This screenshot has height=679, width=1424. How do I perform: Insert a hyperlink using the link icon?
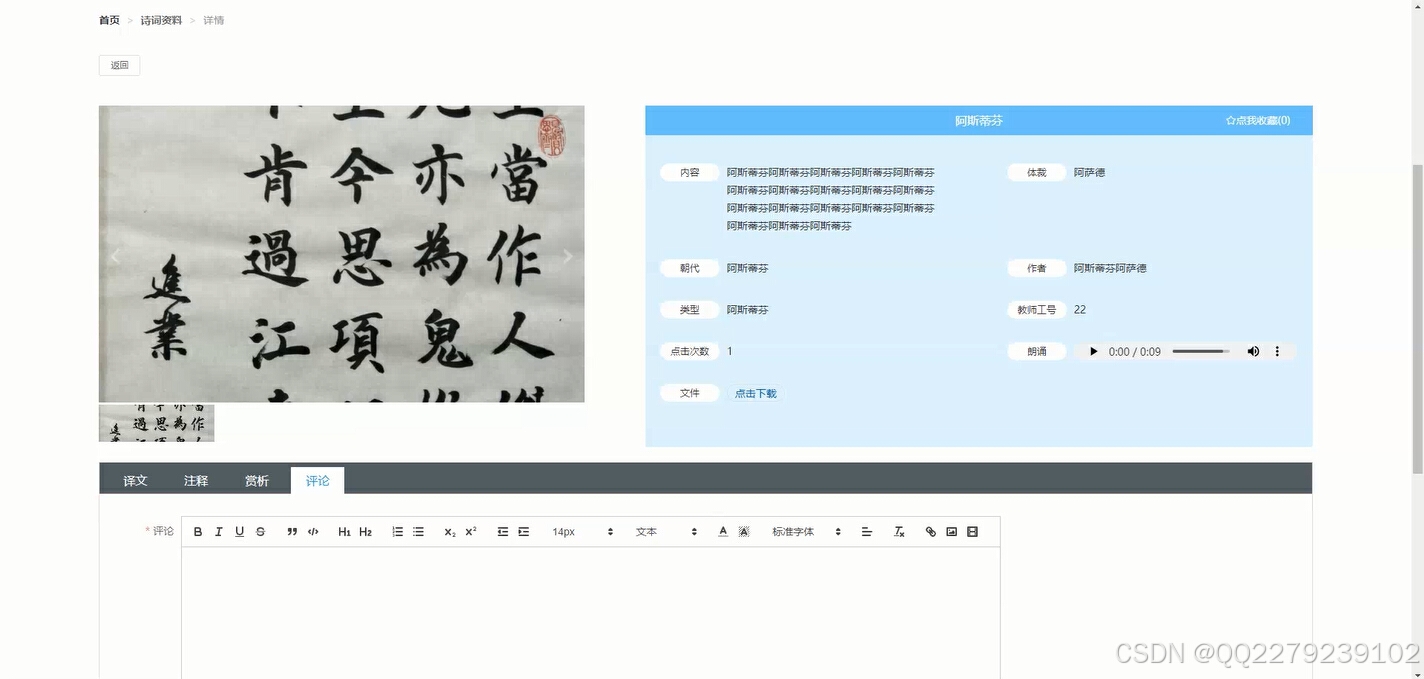pyautogui.click(x=929, y=531)
